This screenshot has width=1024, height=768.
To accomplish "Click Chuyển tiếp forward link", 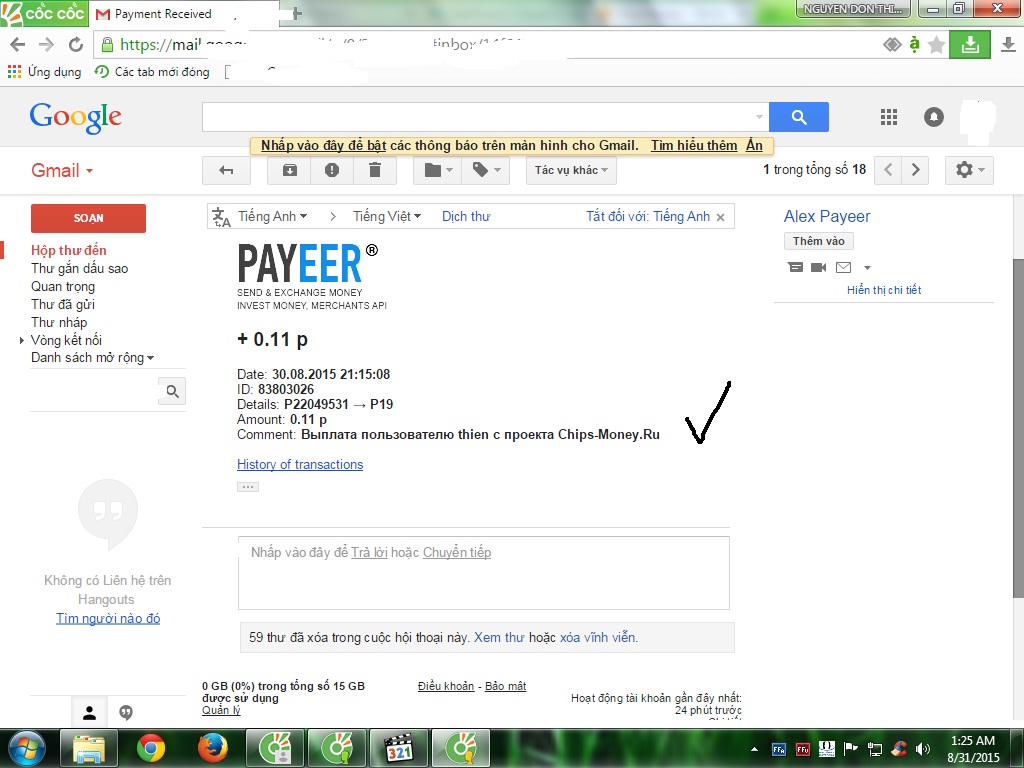I will 456,552.
